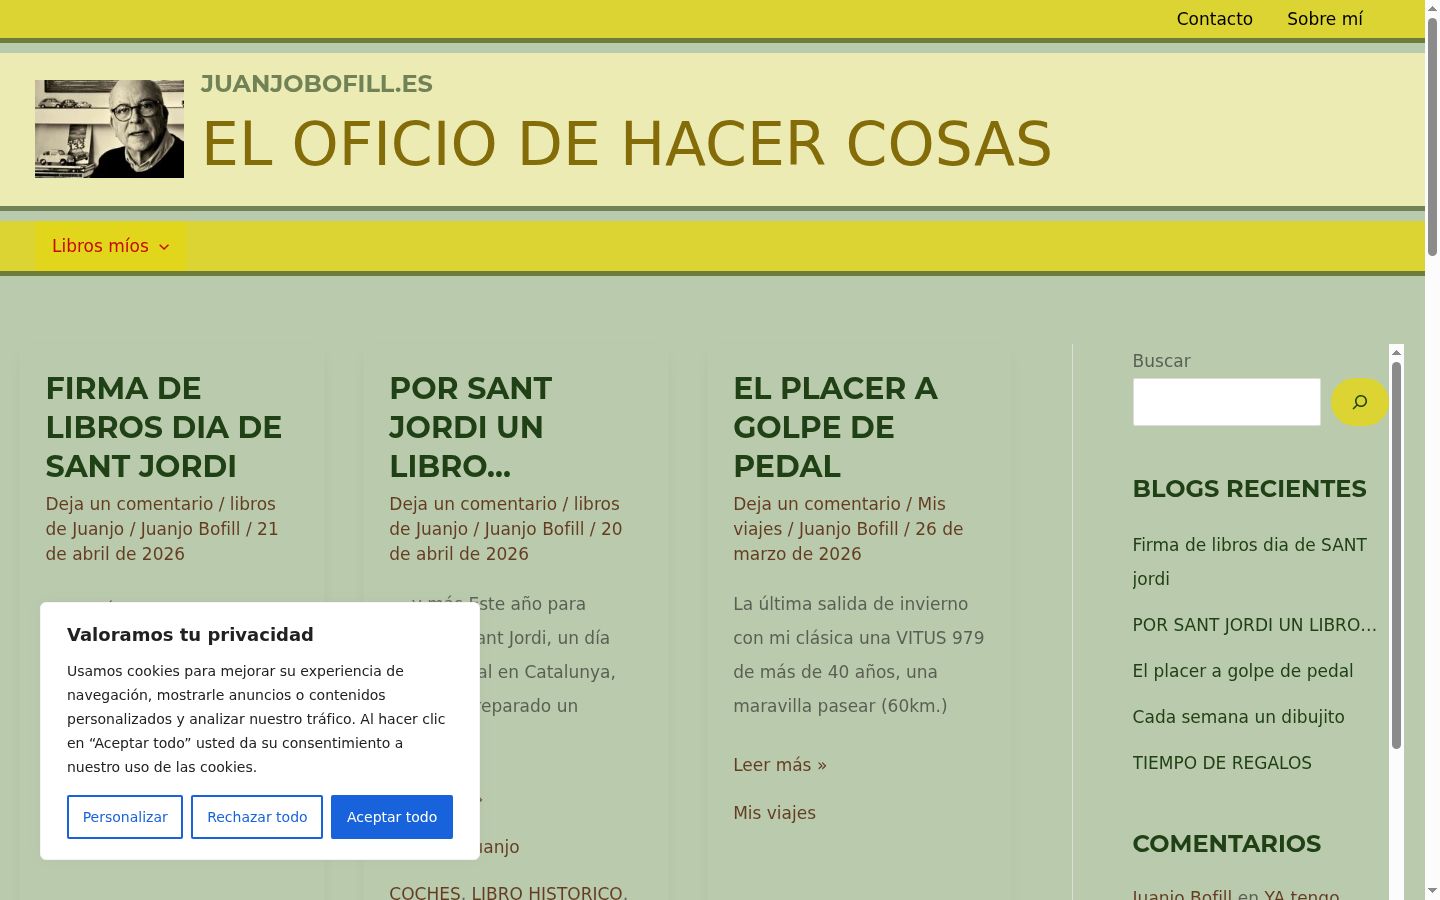Viewport: 1440px width, 900px height.
Task: Click Leer más » under the pedal post
Action: pos(780,765)
